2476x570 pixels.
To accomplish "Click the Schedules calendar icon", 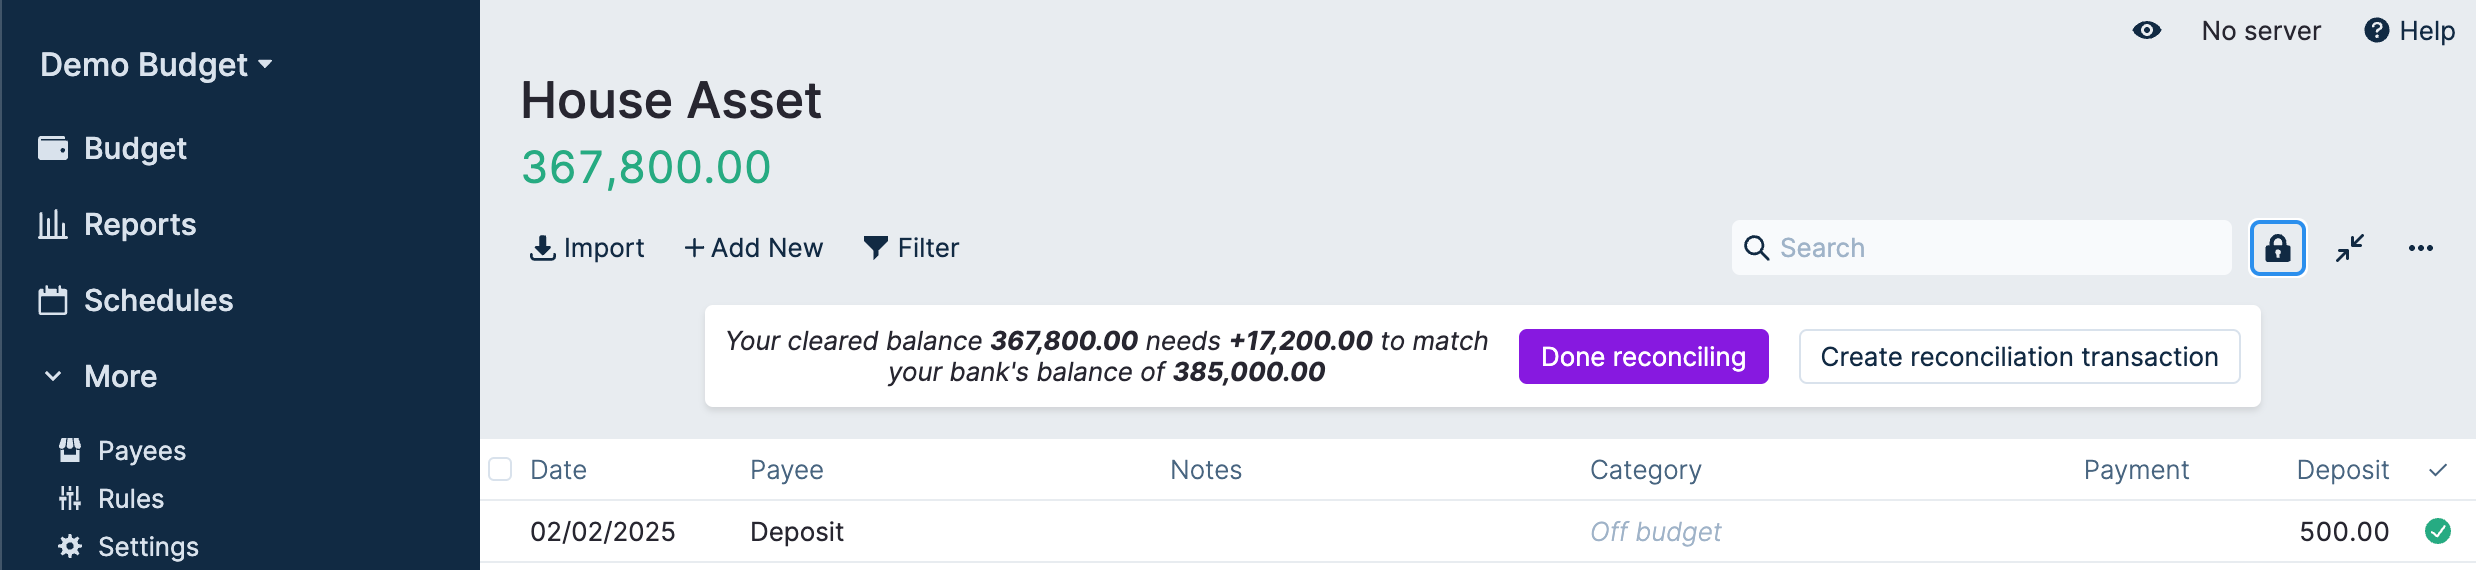I will click(x=53, y=300).
